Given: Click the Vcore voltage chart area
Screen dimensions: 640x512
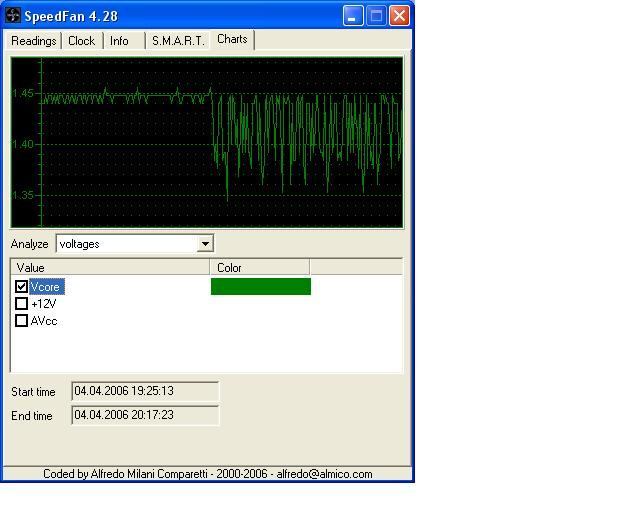Looking at the screenshot, I should tap(207, 142).
